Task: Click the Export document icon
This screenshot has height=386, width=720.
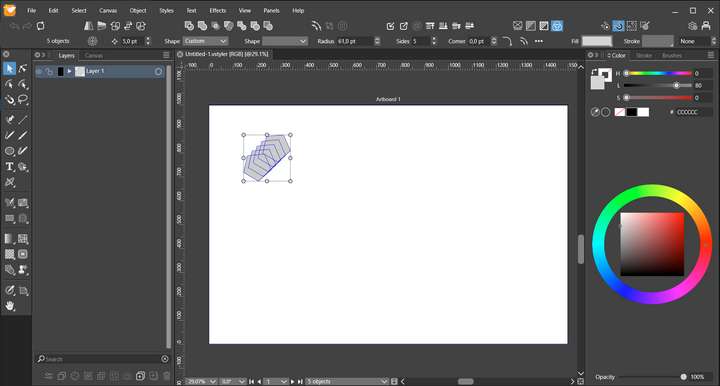Action: pyautogui.click(x=404, y=26)
